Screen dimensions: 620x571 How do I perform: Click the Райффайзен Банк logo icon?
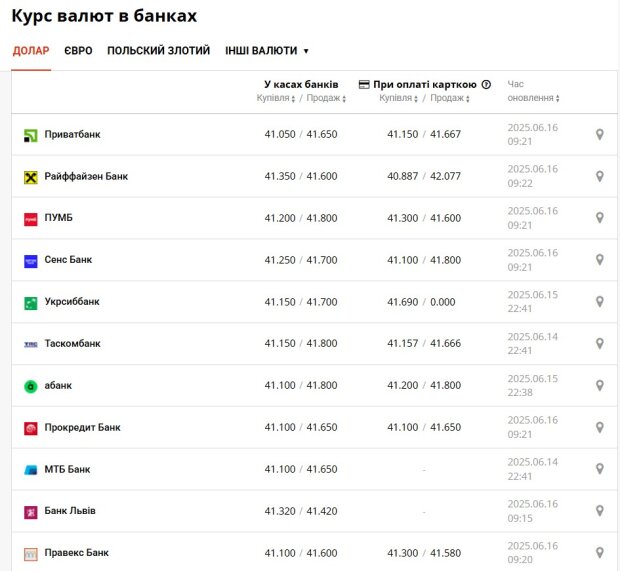(x=31, y=177)
